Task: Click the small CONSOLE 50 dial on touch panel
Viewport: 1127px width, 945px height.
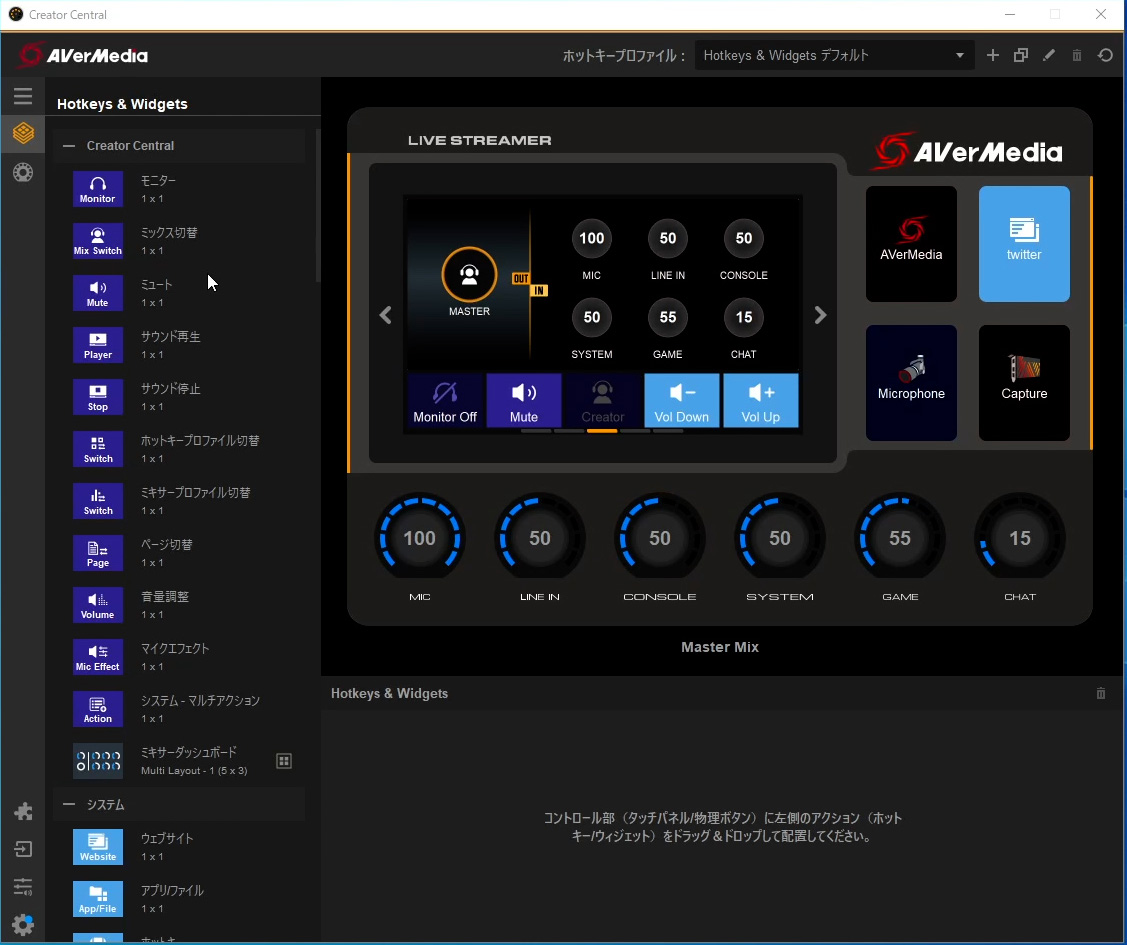Action: pyautogui.click(x=744, y=239)
